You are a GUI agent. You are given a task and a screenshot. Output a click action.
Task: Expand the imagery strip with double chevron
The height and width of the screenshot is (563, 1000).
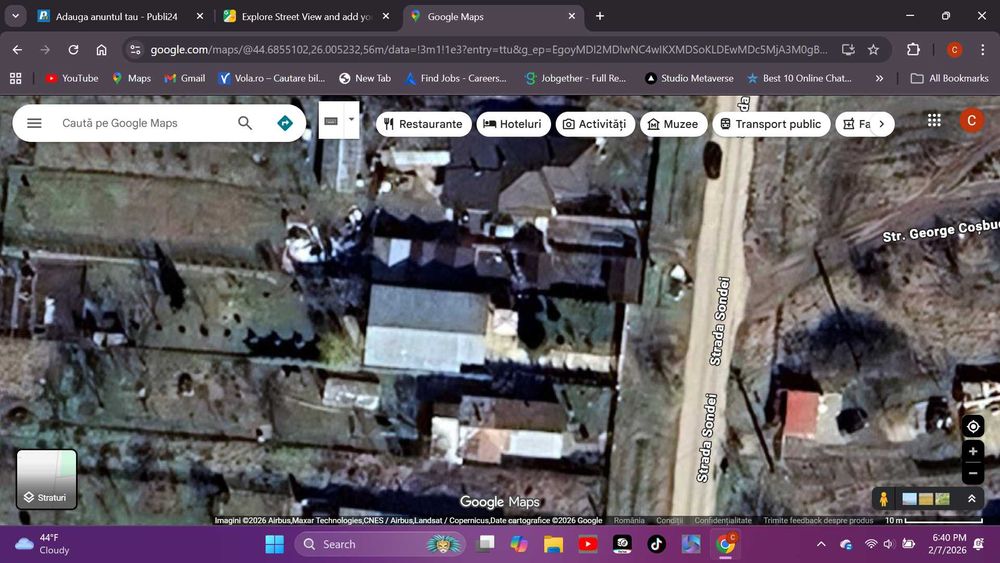point(971,499)
